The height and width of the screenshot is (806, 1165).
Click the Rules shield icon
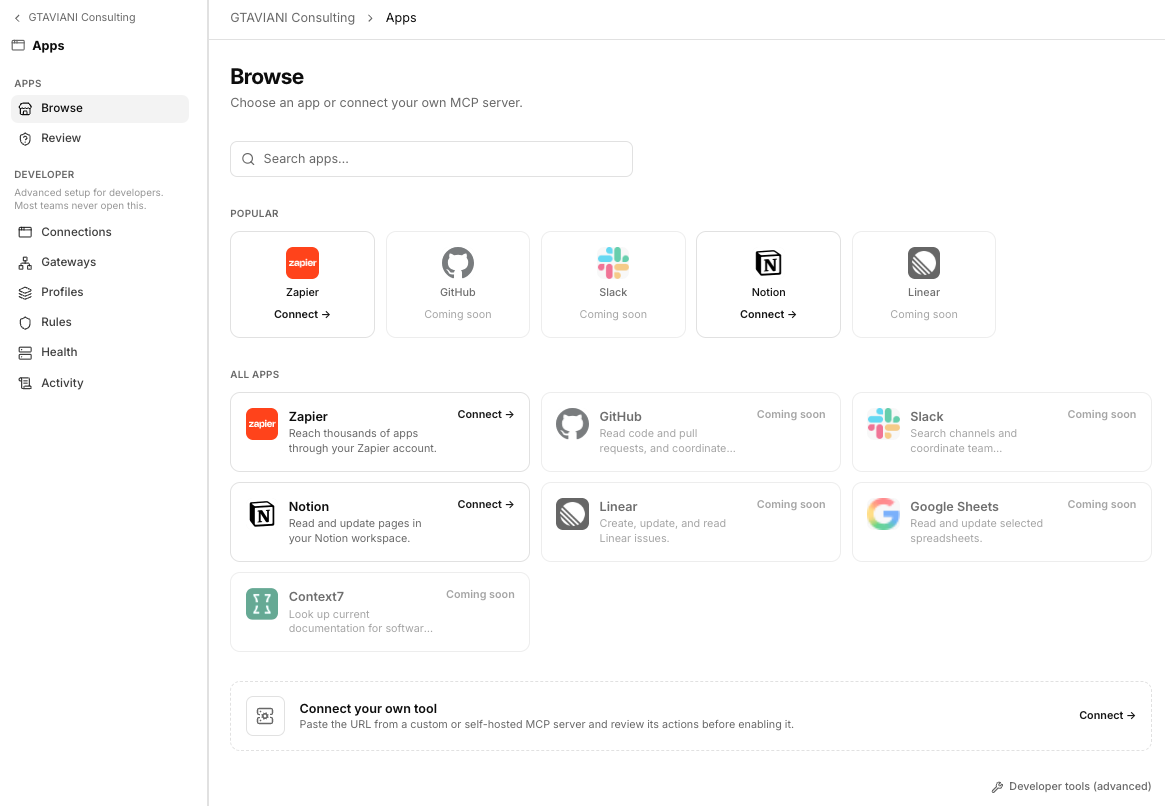pyautogui.click(x=25, y=322)
